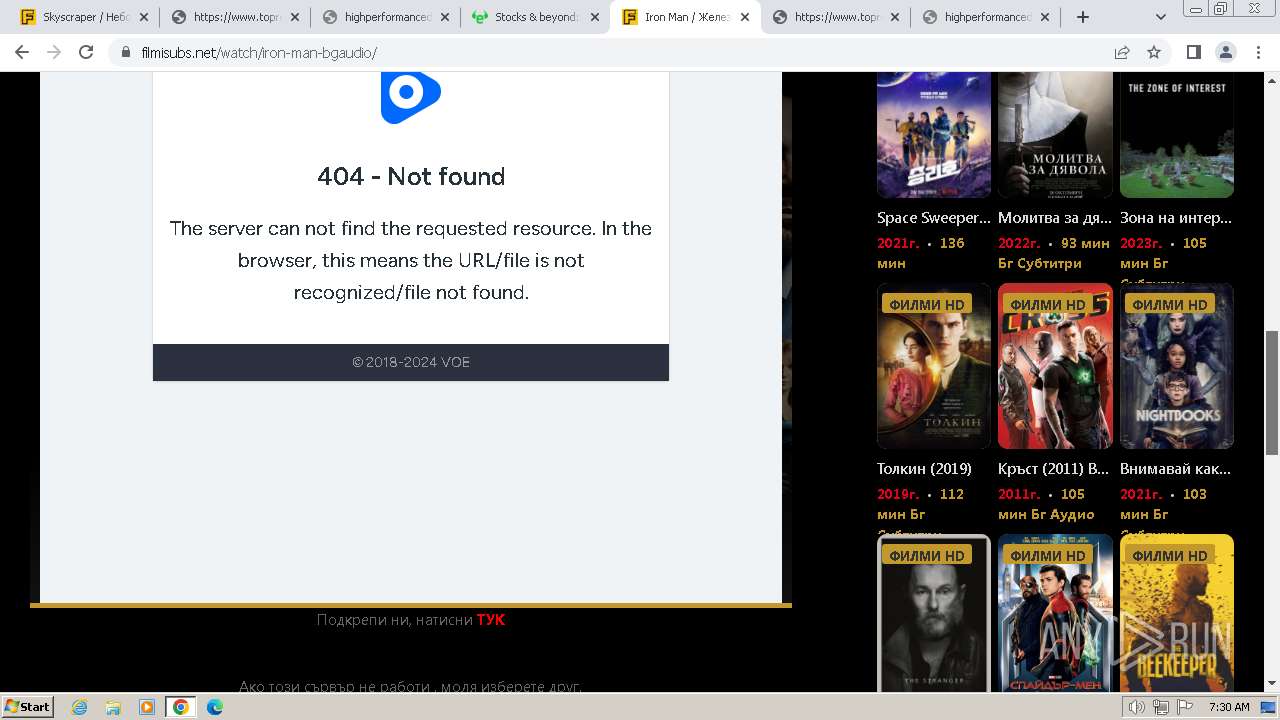The width and height of the screenshot is (1280, 720).
Task: Open Action Center flag icon
Action: tap(1185, 707)
